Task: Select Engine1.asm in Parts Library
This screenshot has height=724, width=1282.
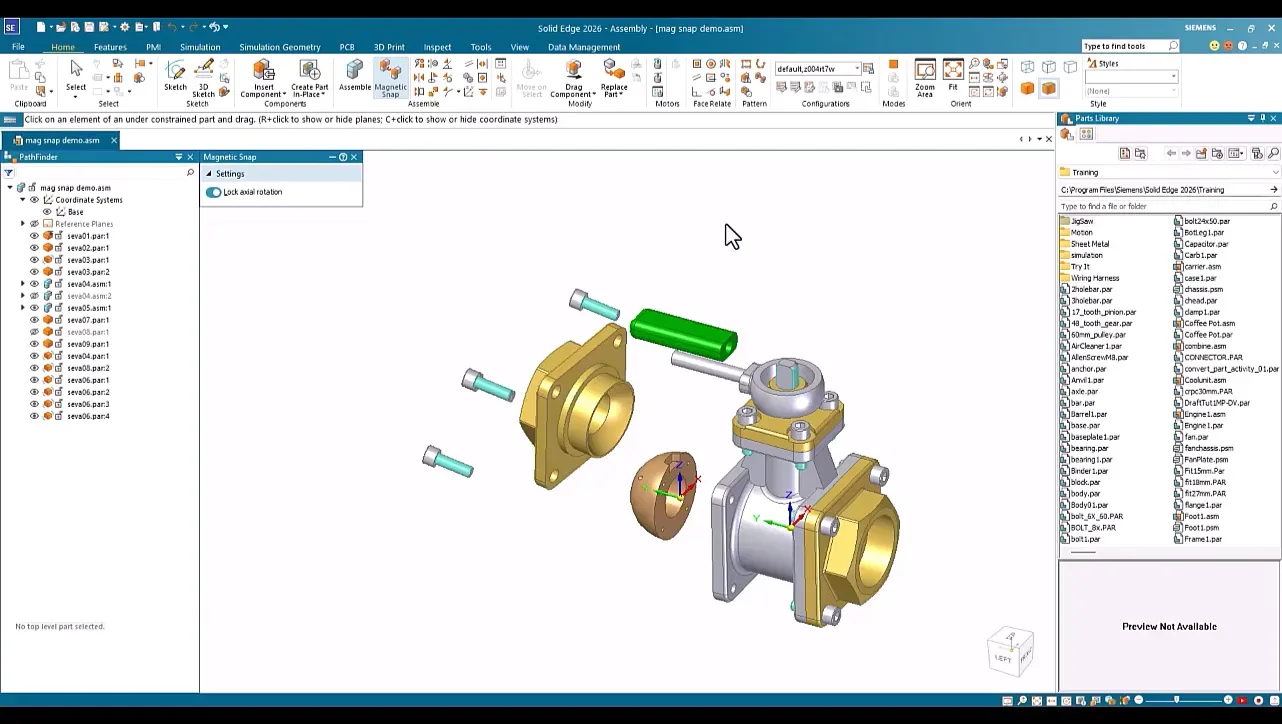Action: 1204,414
